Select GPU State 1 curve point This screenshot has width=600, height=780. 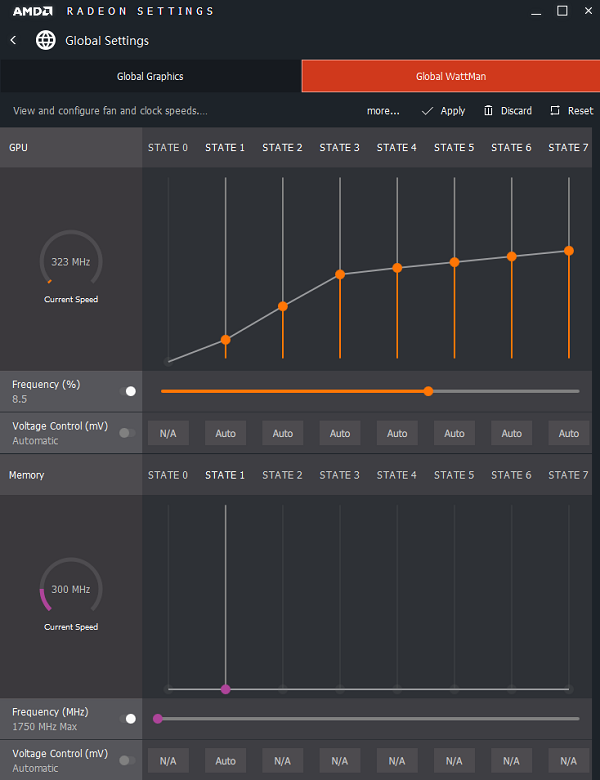(225, 340)
